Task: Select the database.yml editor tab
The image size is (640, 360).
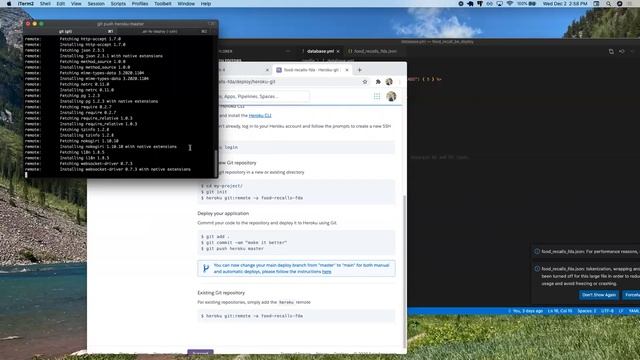Action: click(320, 51)
